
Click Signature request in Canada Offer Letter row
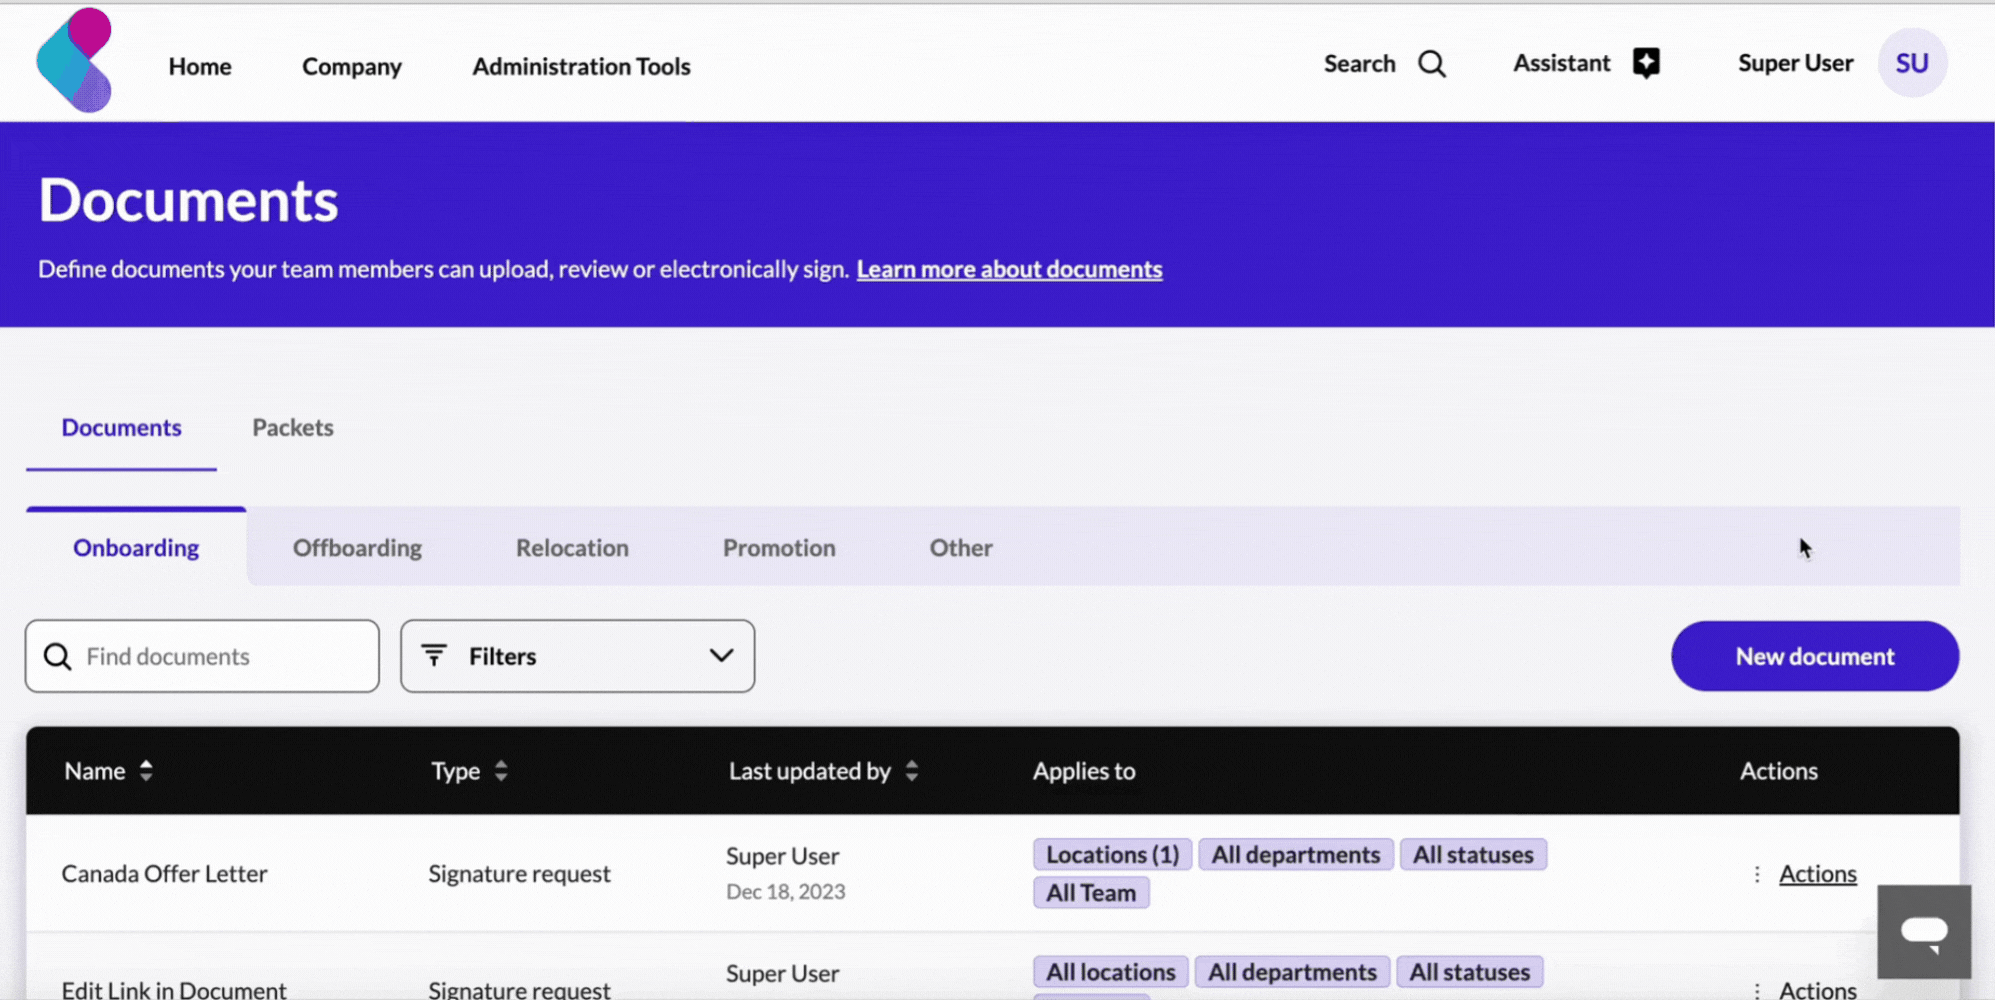click(519, 874)
